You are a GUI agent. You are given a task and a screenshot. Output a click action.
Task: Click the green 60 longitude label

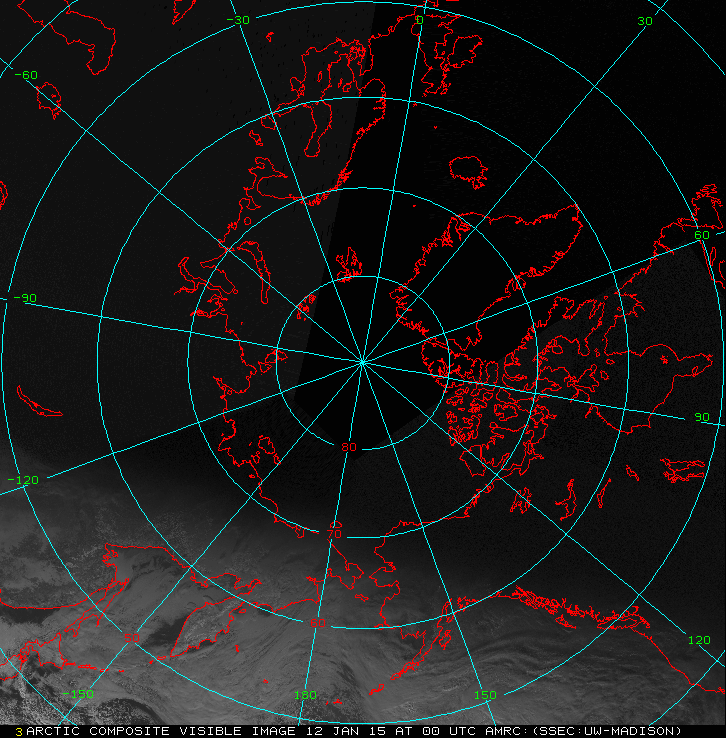point(702,235)
